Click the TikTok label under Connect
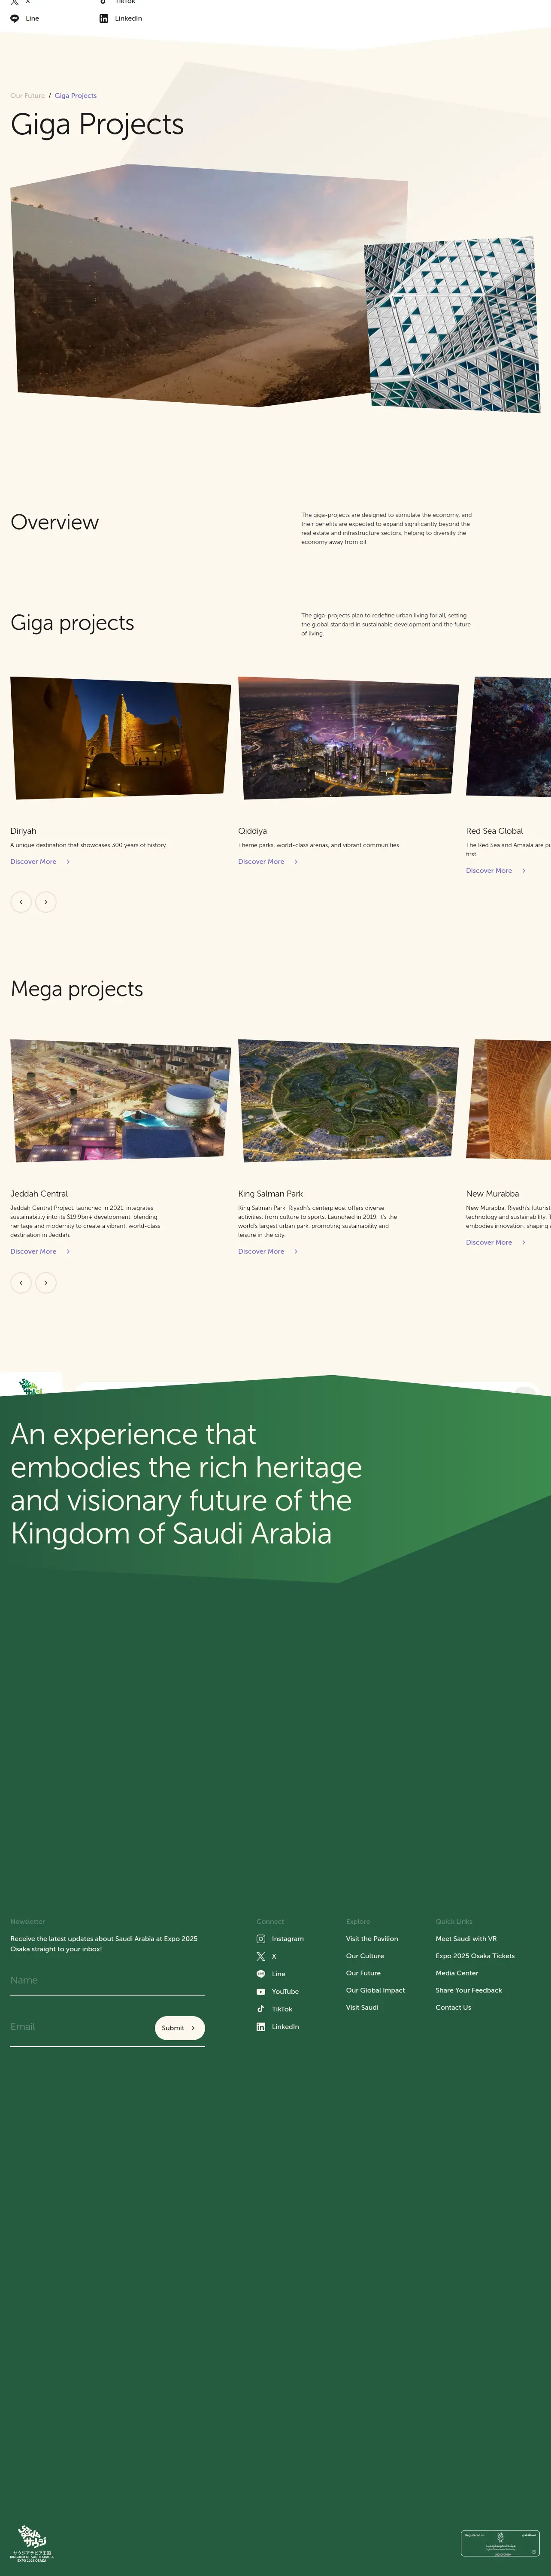551x2576 pixels. point(282,2009)
